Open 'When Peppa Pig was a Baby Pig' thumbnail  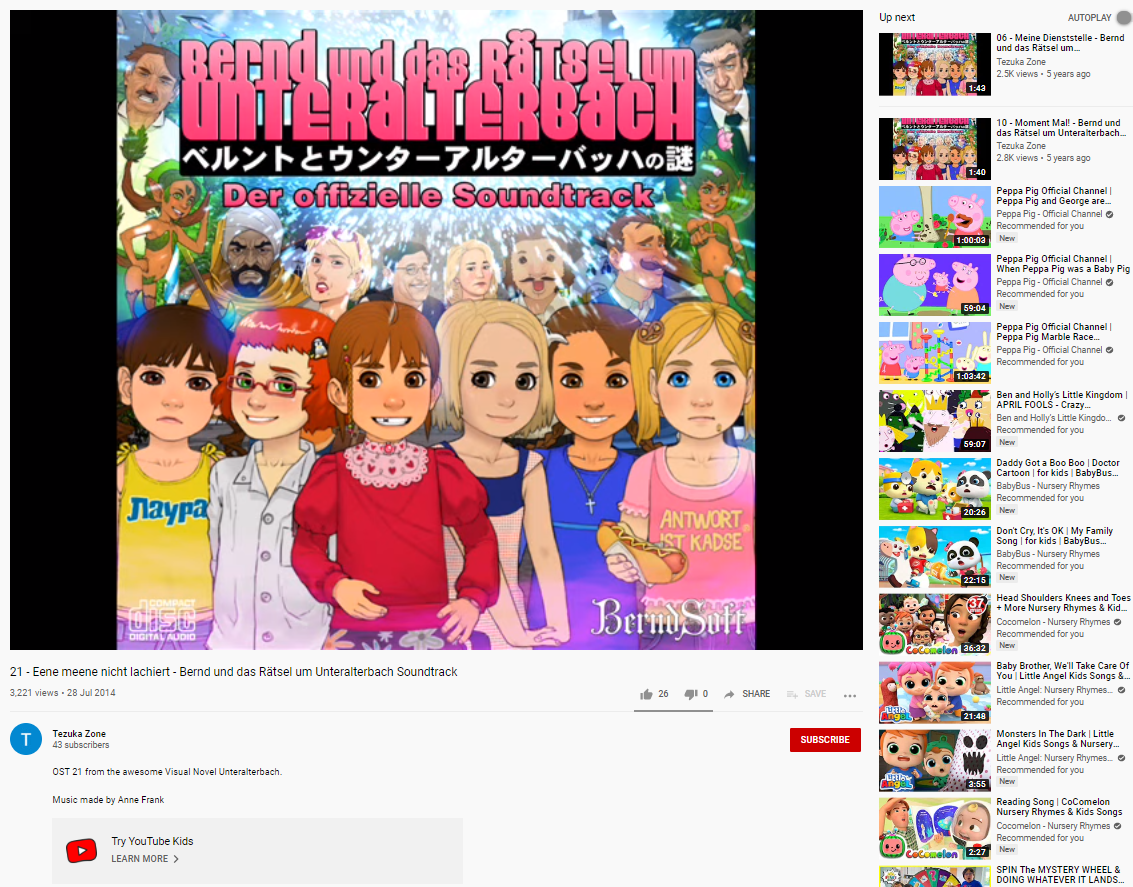click(x=934, y=285)
